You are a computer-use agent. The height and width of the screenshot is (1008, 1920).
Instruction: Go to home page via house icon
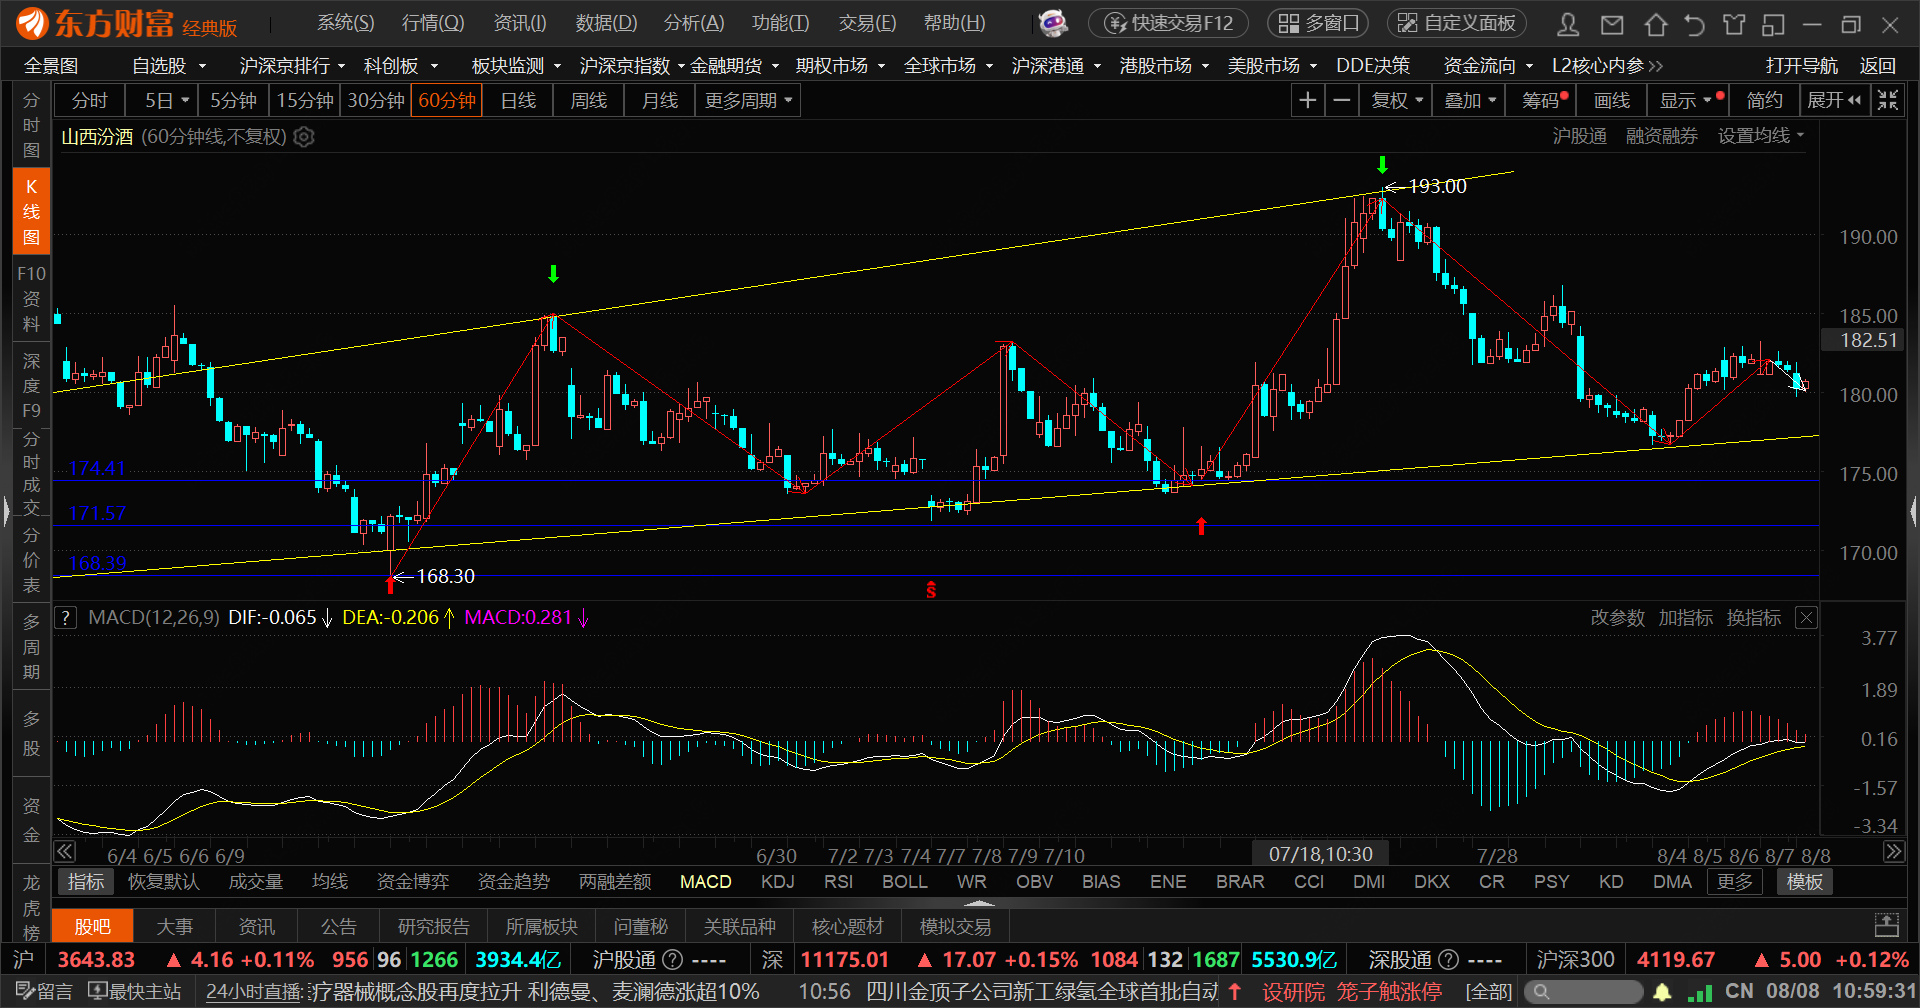click(1655, 24)
